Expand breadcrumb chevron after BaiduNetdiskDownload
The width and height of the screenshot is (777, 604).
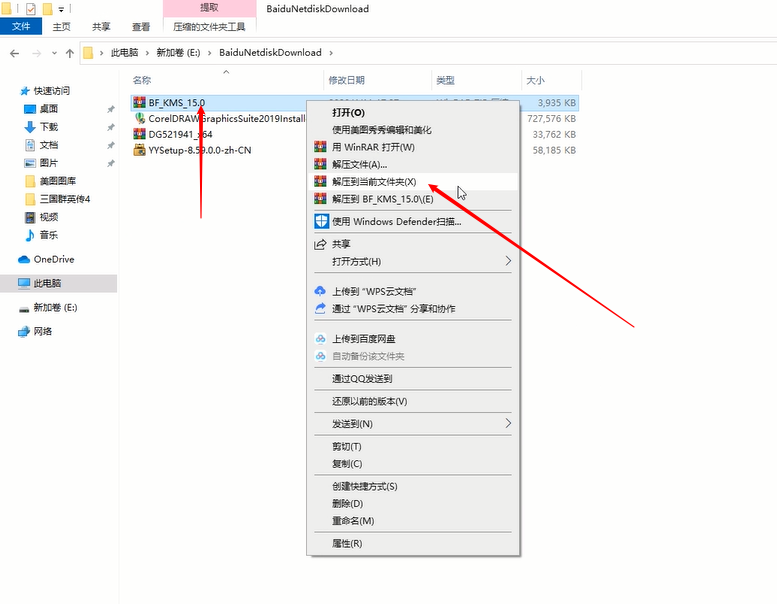(x=331, y=53)
